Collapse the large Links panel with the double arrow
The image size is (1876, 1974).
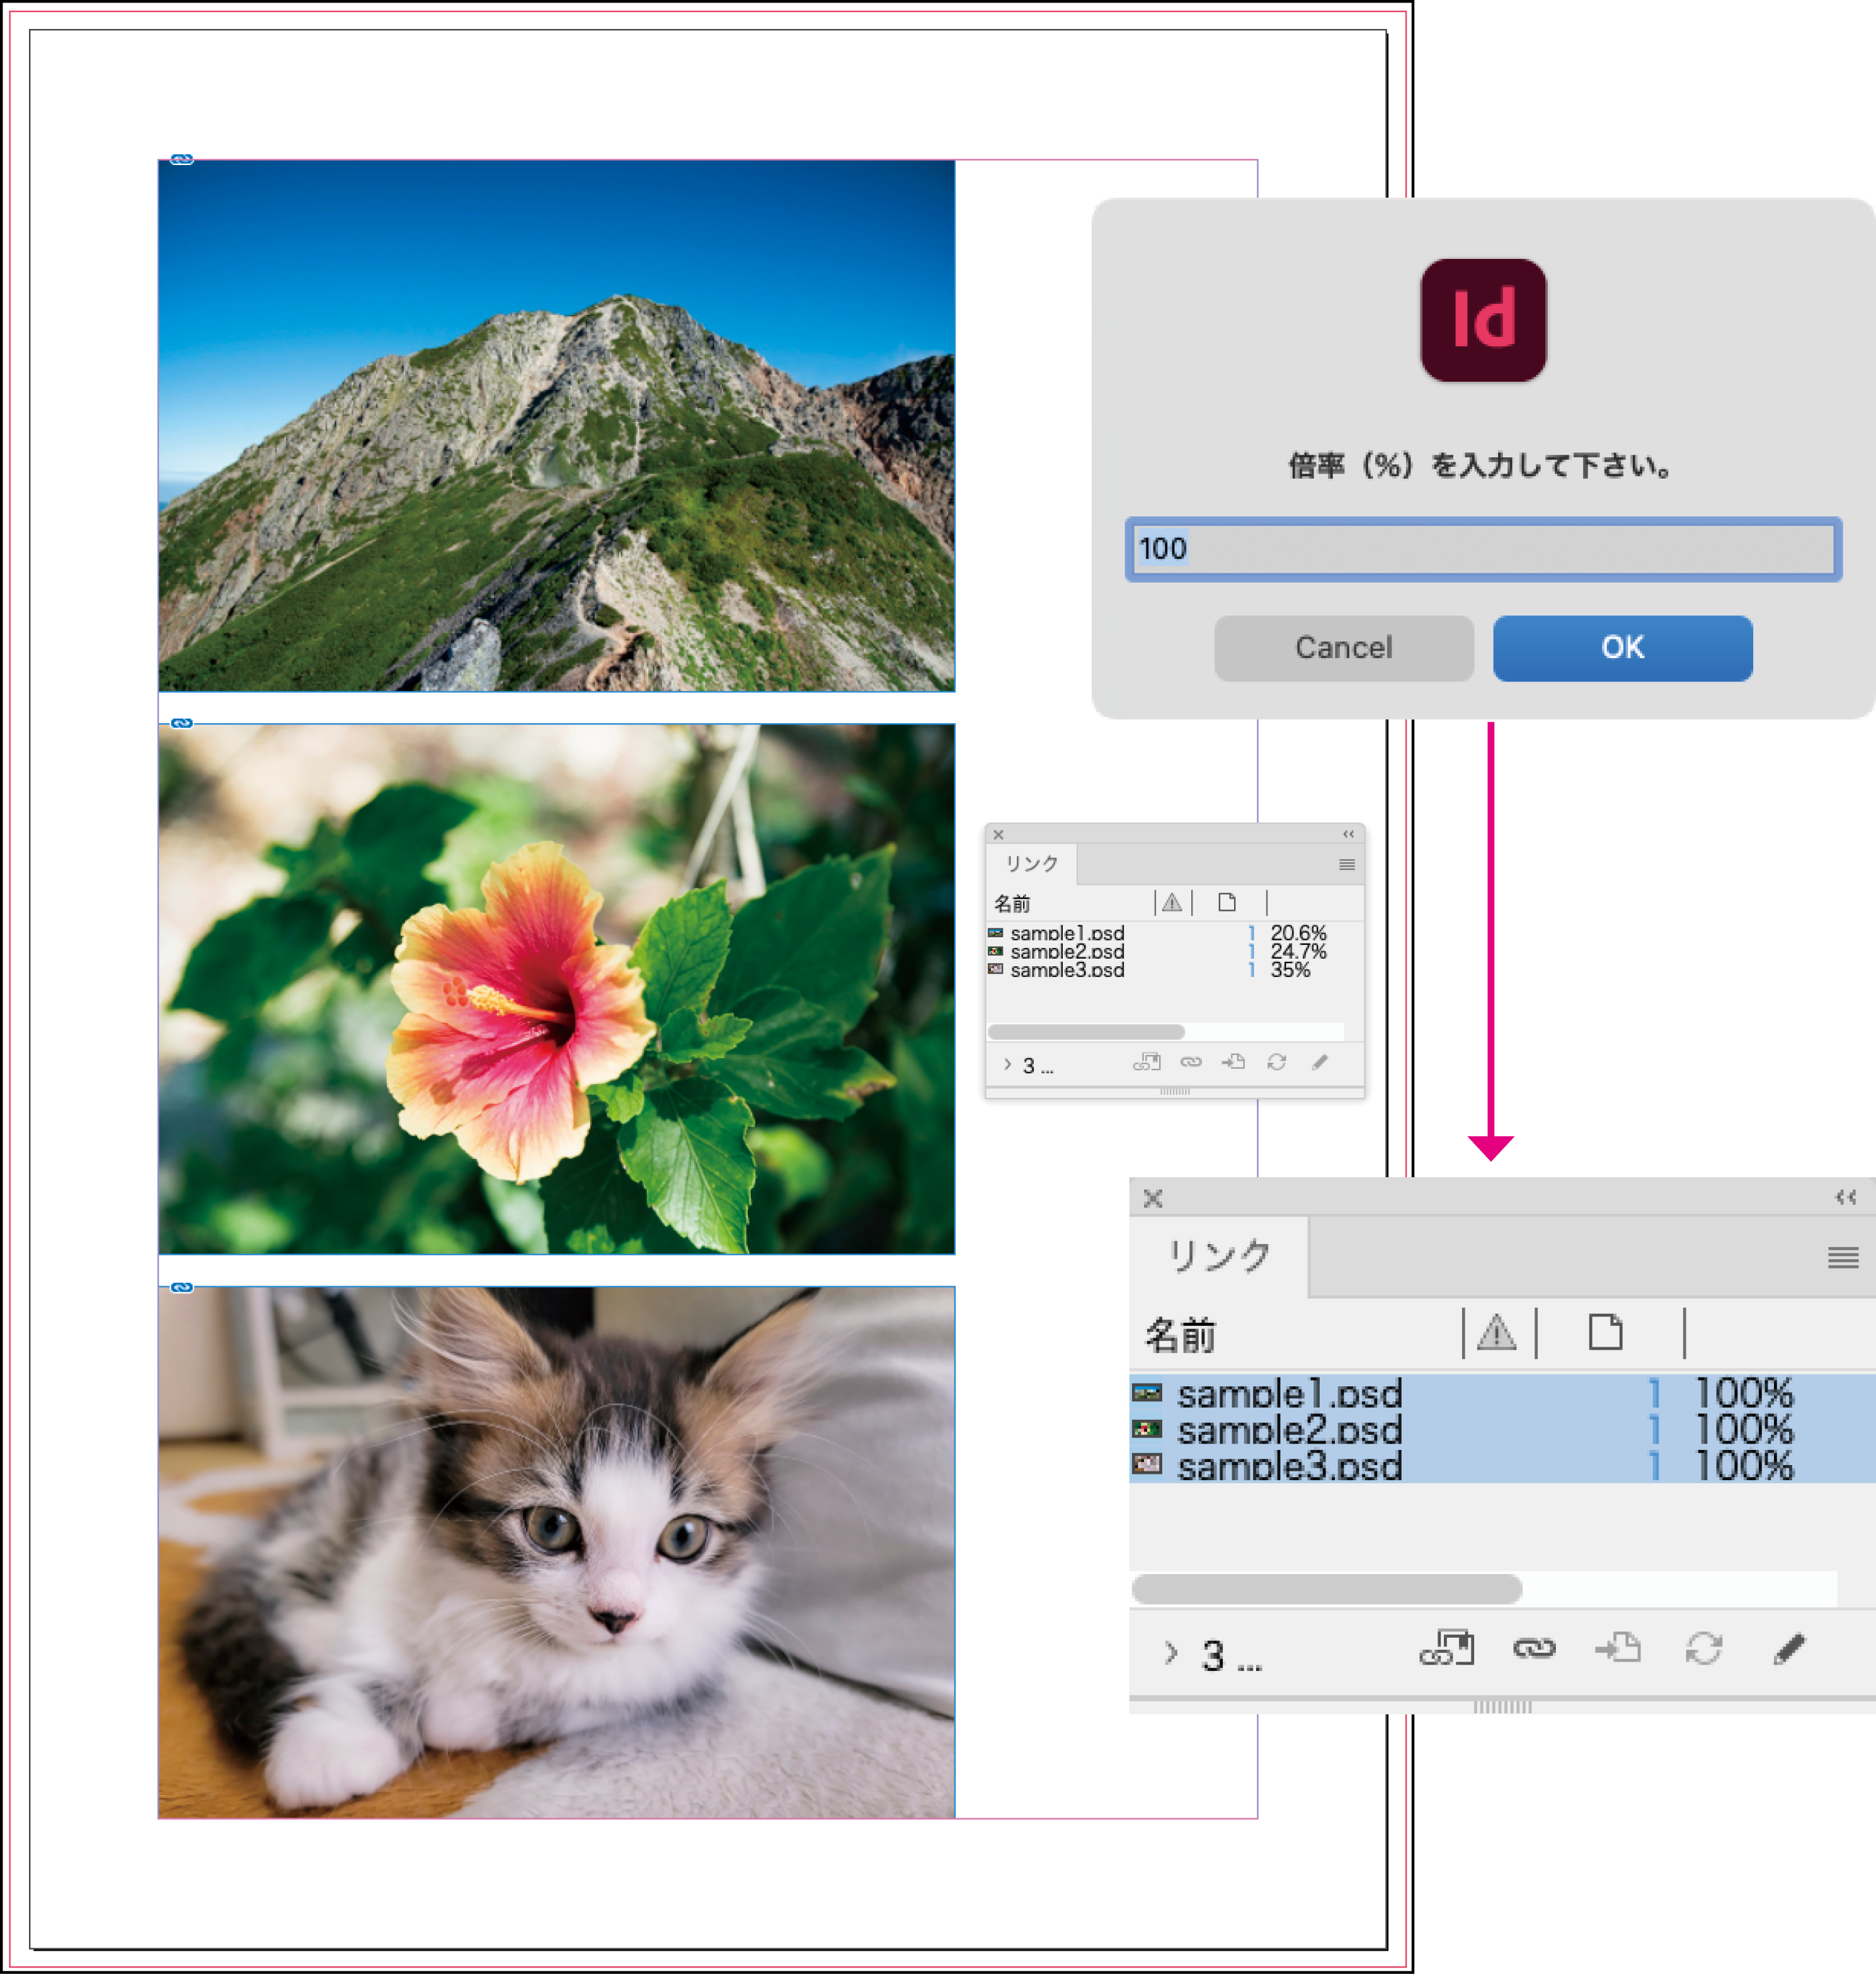coord(1845,1198)
